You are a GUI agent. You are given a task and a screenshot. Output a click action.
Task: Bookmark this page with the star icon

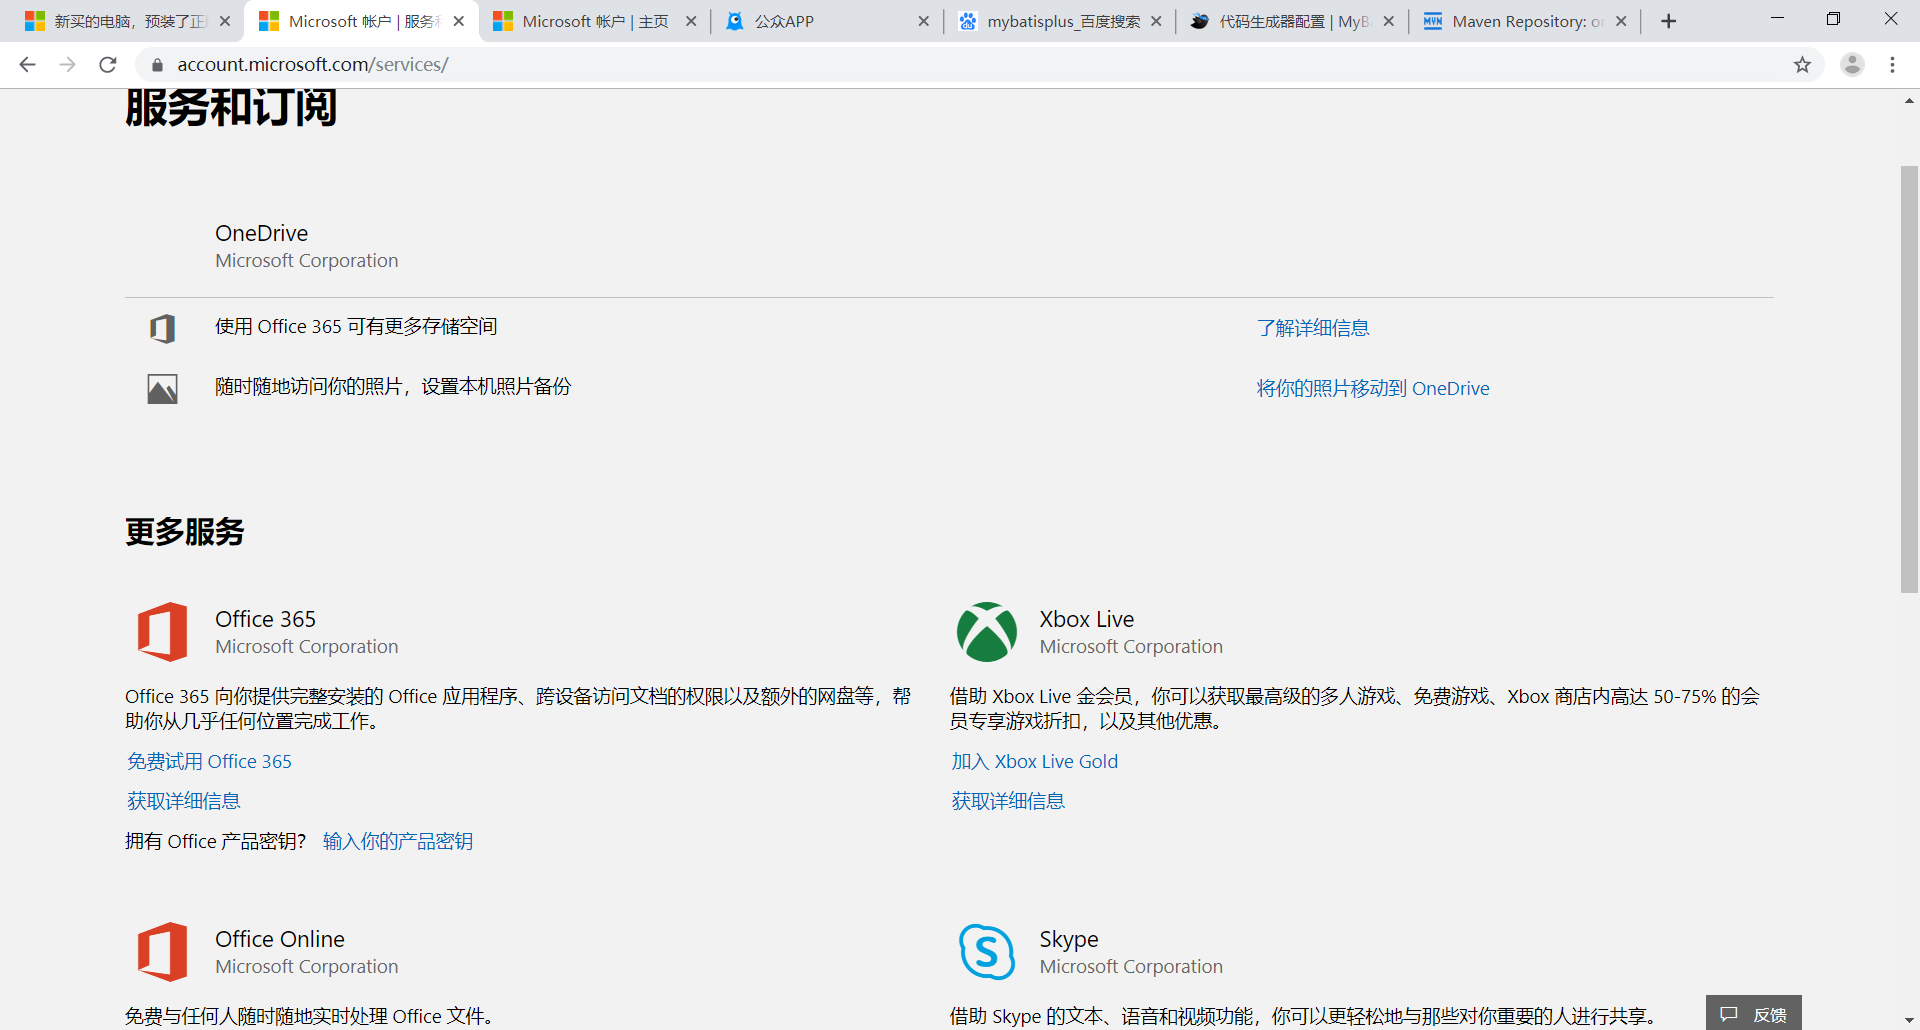click(1802, 65)
